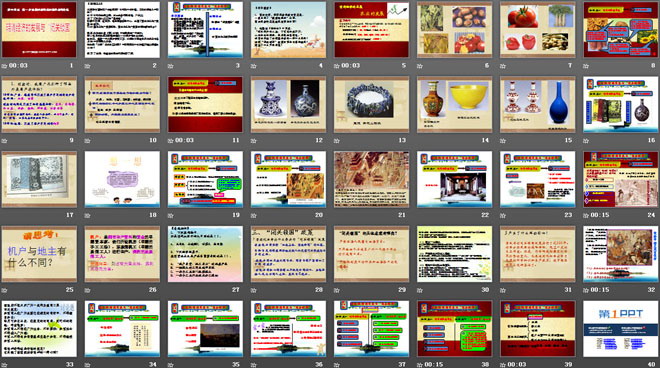Image resolution: width=660 pixels, height=368 pixels.
Task: Click the 00:15 timing under slide 38
Action: [x=434, y=365]
